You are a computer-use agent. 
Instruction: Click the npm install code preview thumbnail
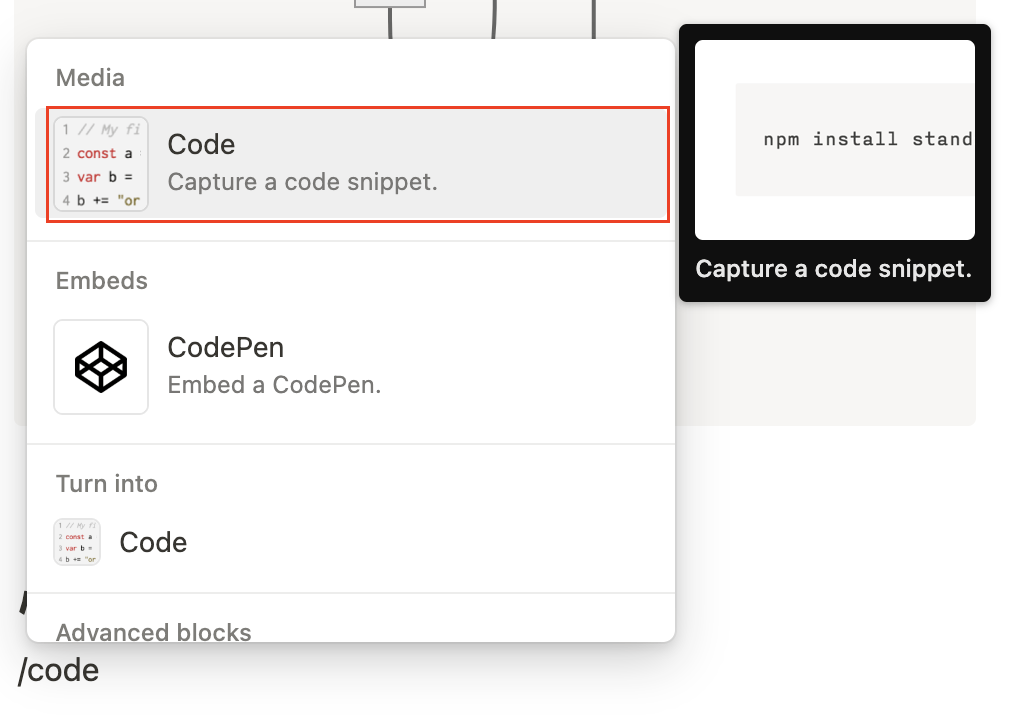point(835,140)
